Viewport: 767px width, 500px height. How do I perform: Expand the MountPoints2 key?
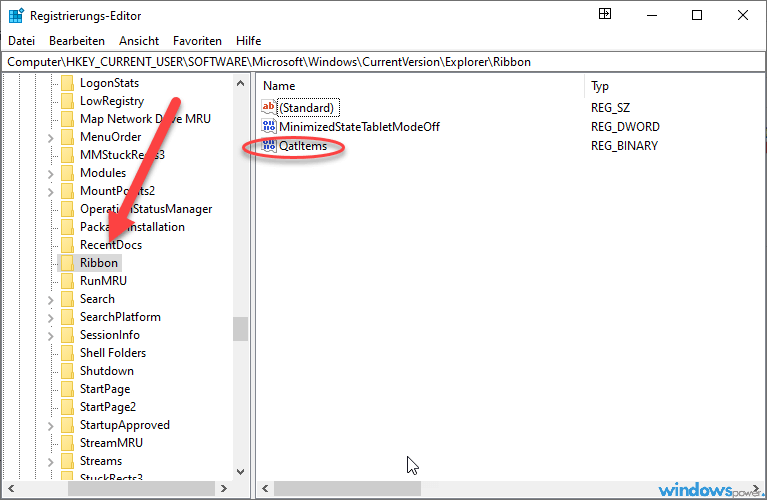(50, 192)
